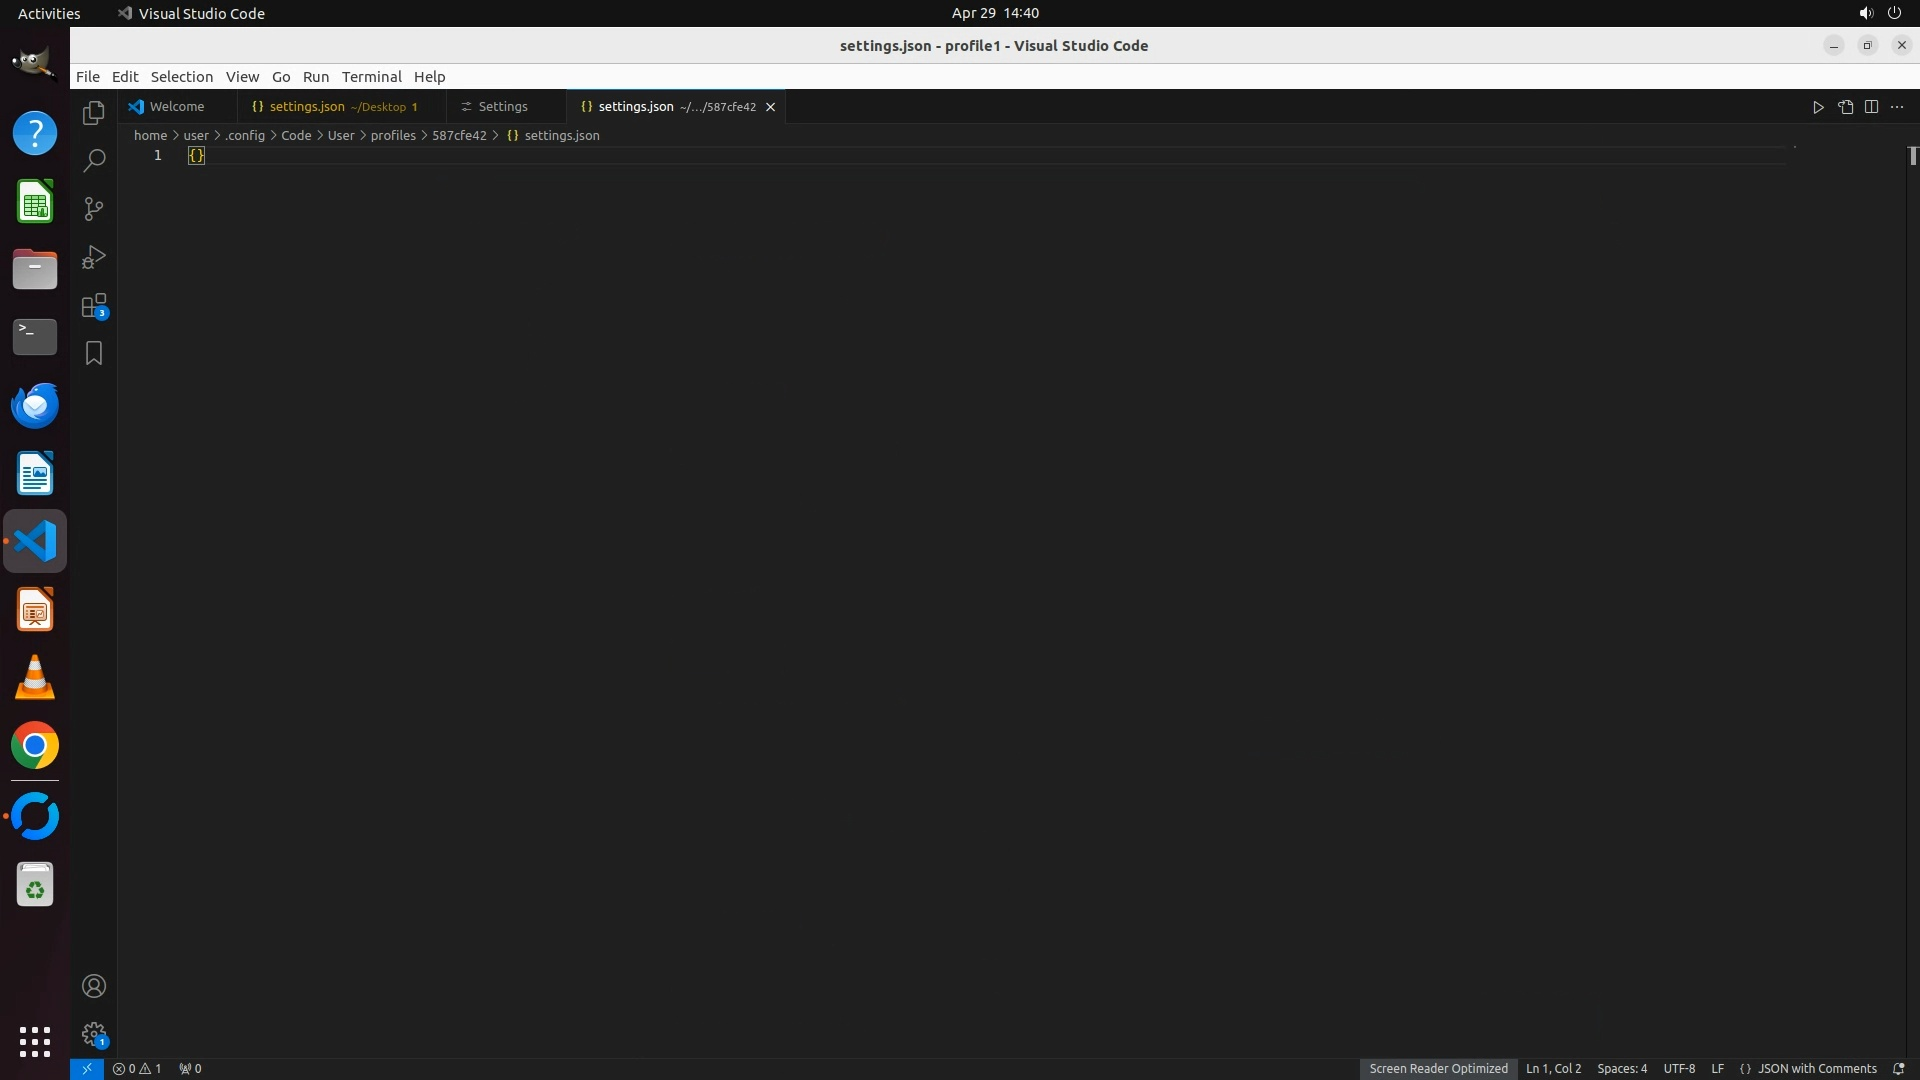This screenshot has width=1920, height=1080.
Task: Expand profiles breadcrumb segment
Action: pyautogui.click(x=393, y=136)
